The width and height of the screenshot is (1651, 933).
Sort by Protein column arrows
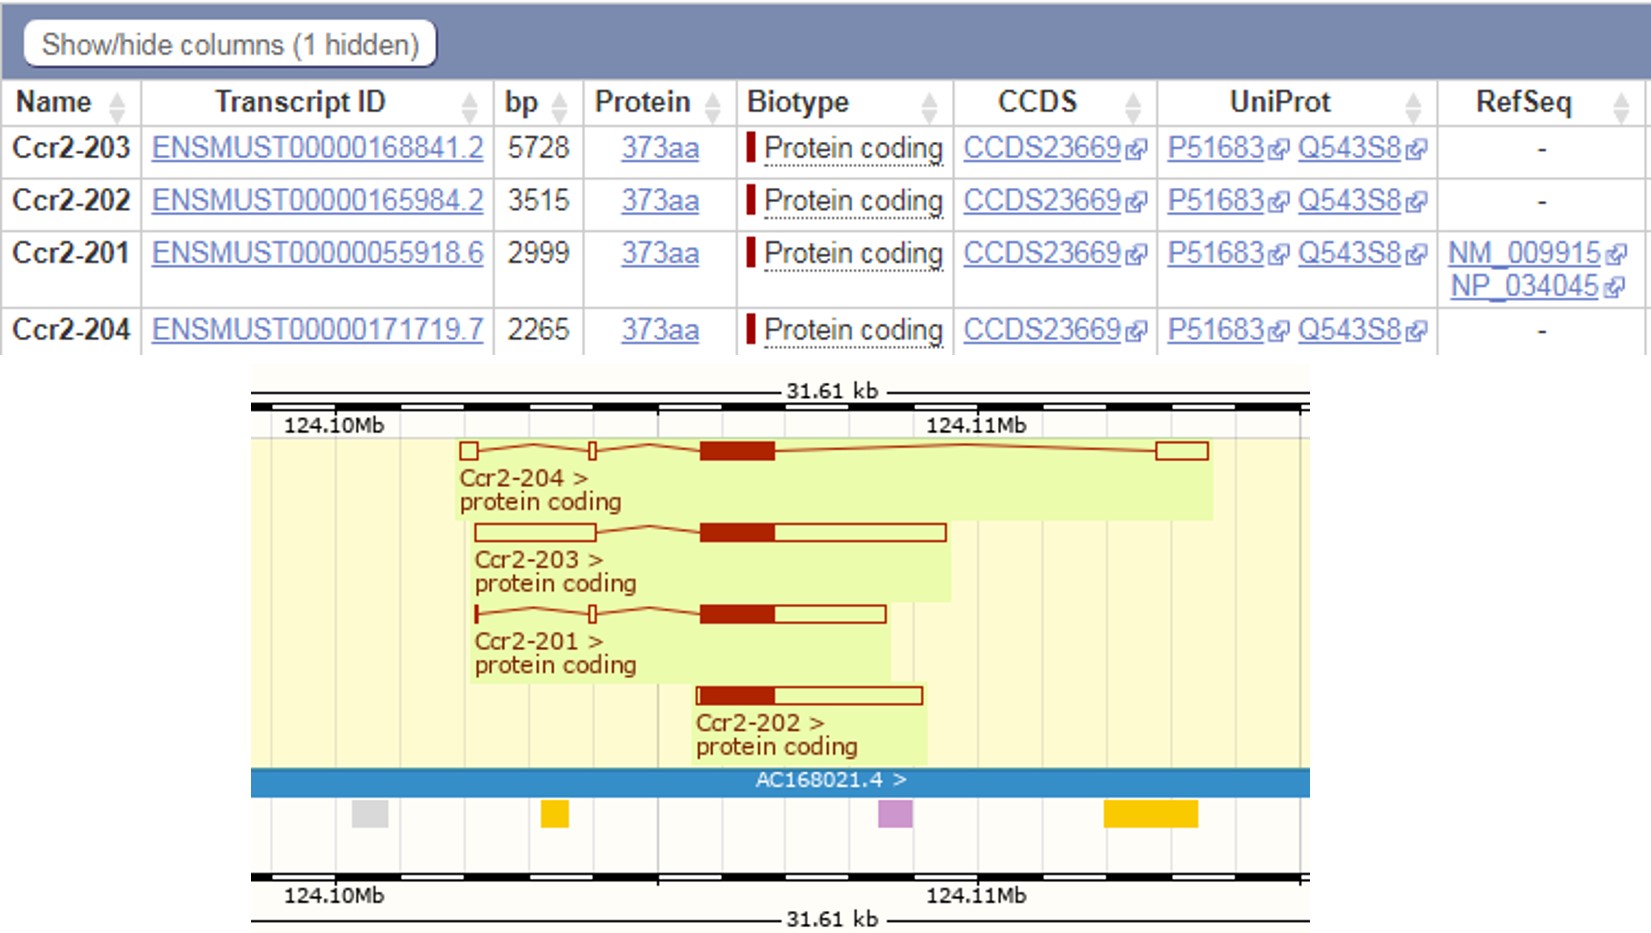click(x=712, y=105)
